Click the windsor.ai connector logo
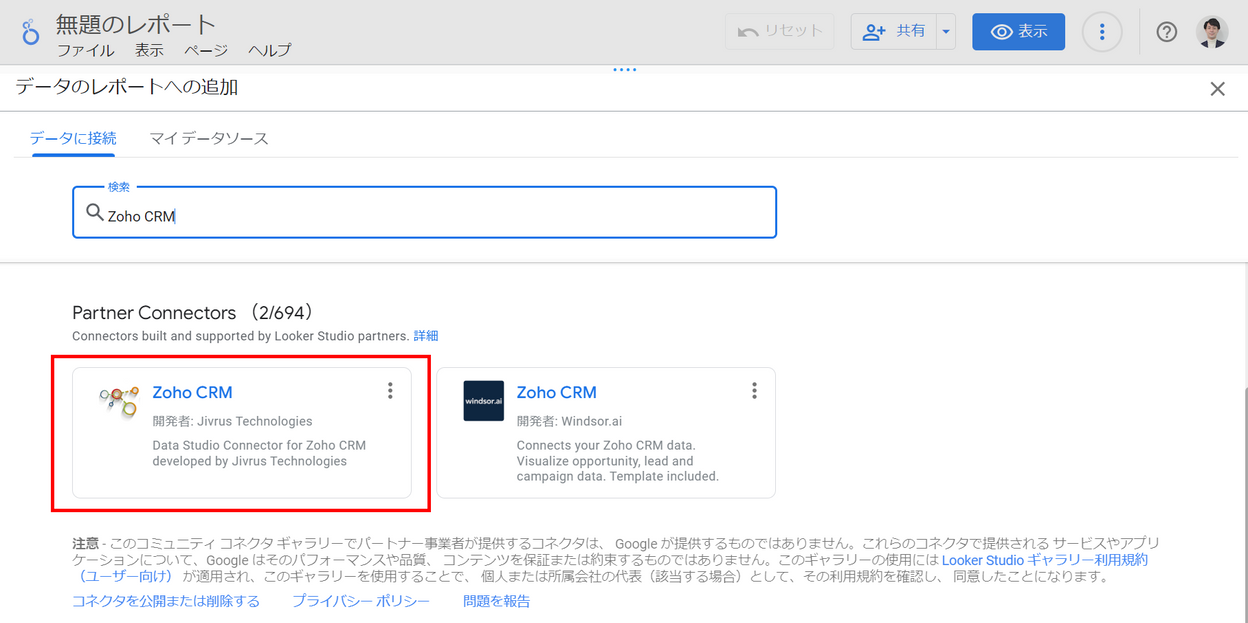This screenshot has width=1248, height=623. [x=484, y=401]
